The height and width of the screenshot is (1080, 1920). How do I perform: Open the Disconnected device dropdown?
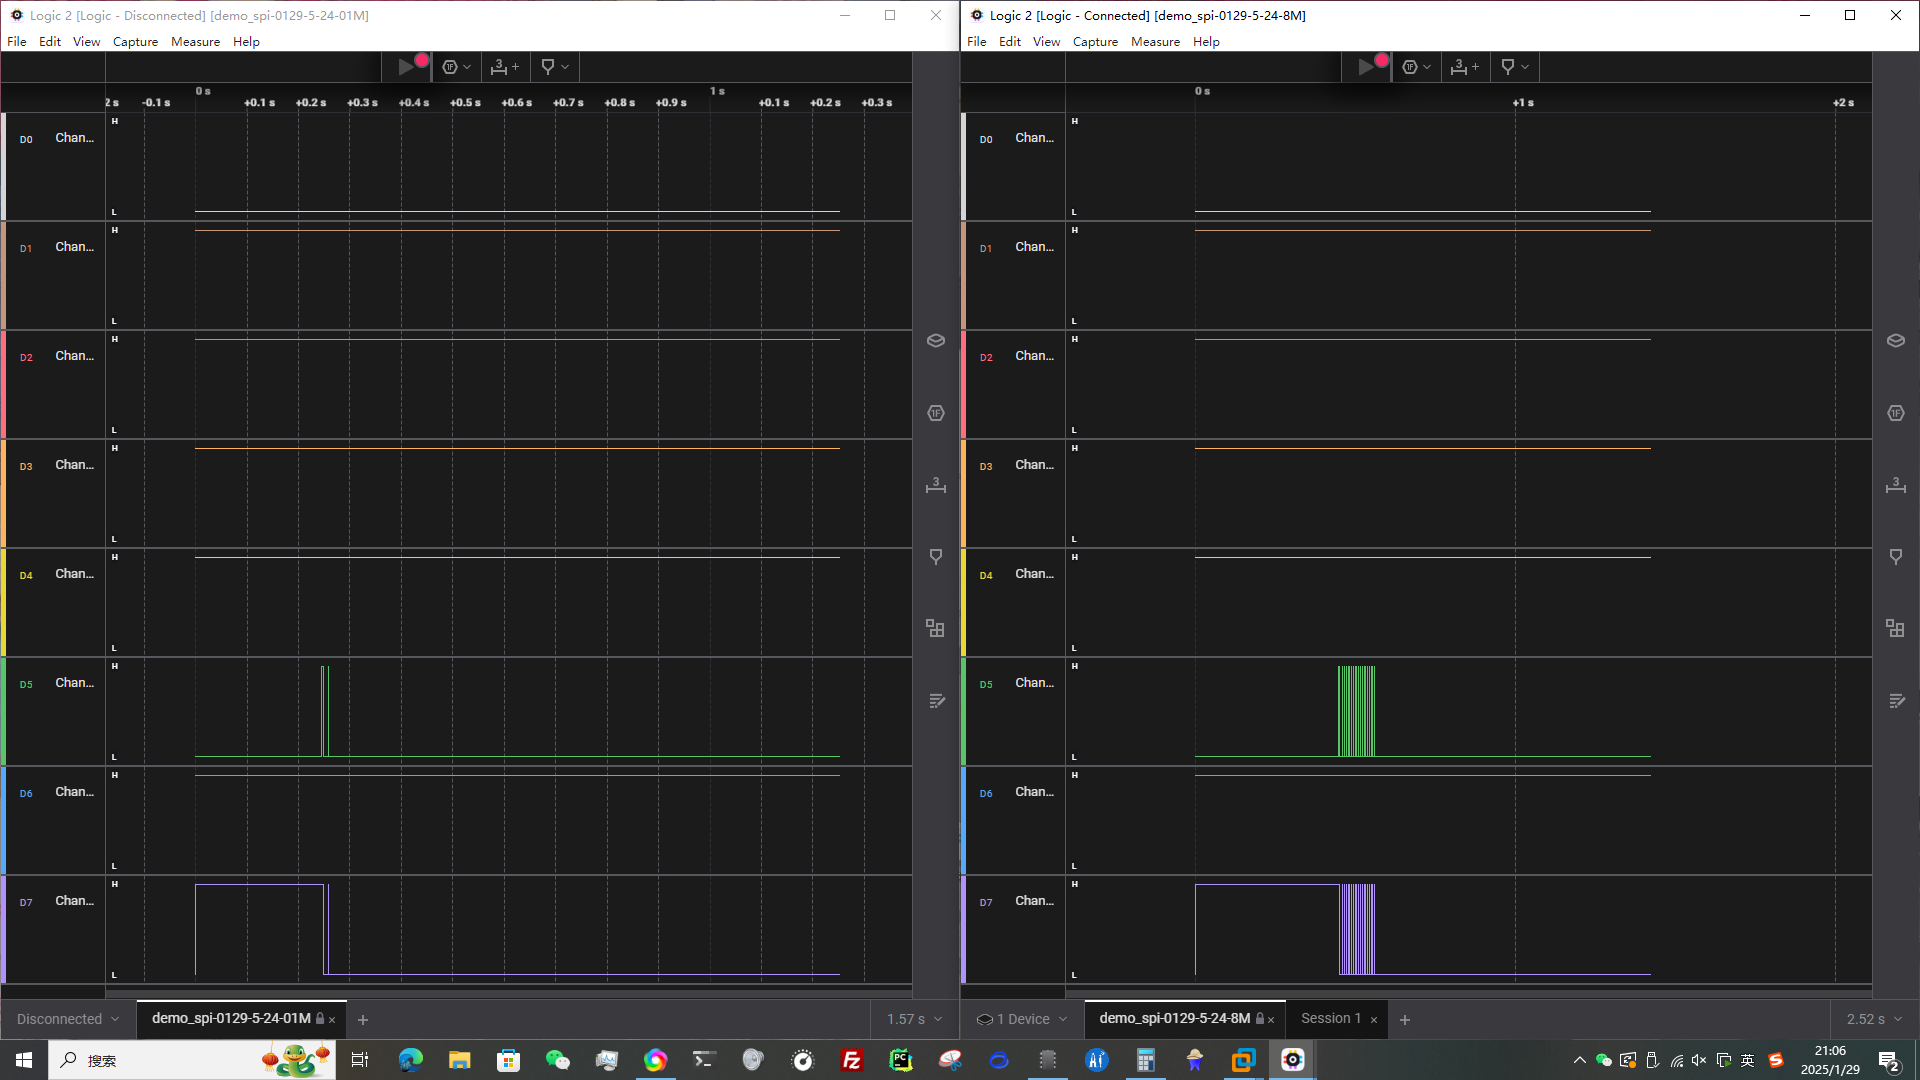pyautogui.click(x=68, y=1019)
